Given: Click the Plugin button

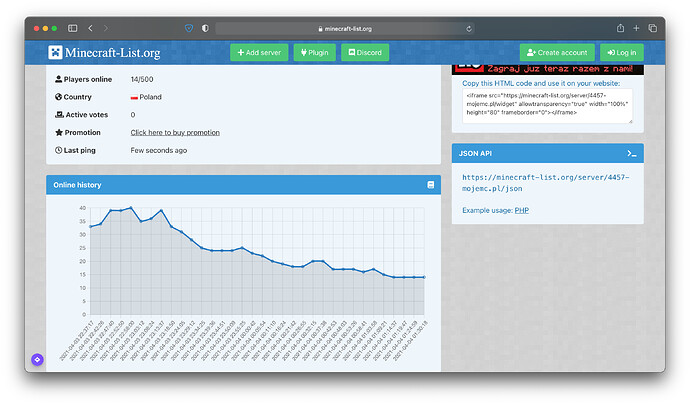Looking at the screenshot, I should coord(313,52).
